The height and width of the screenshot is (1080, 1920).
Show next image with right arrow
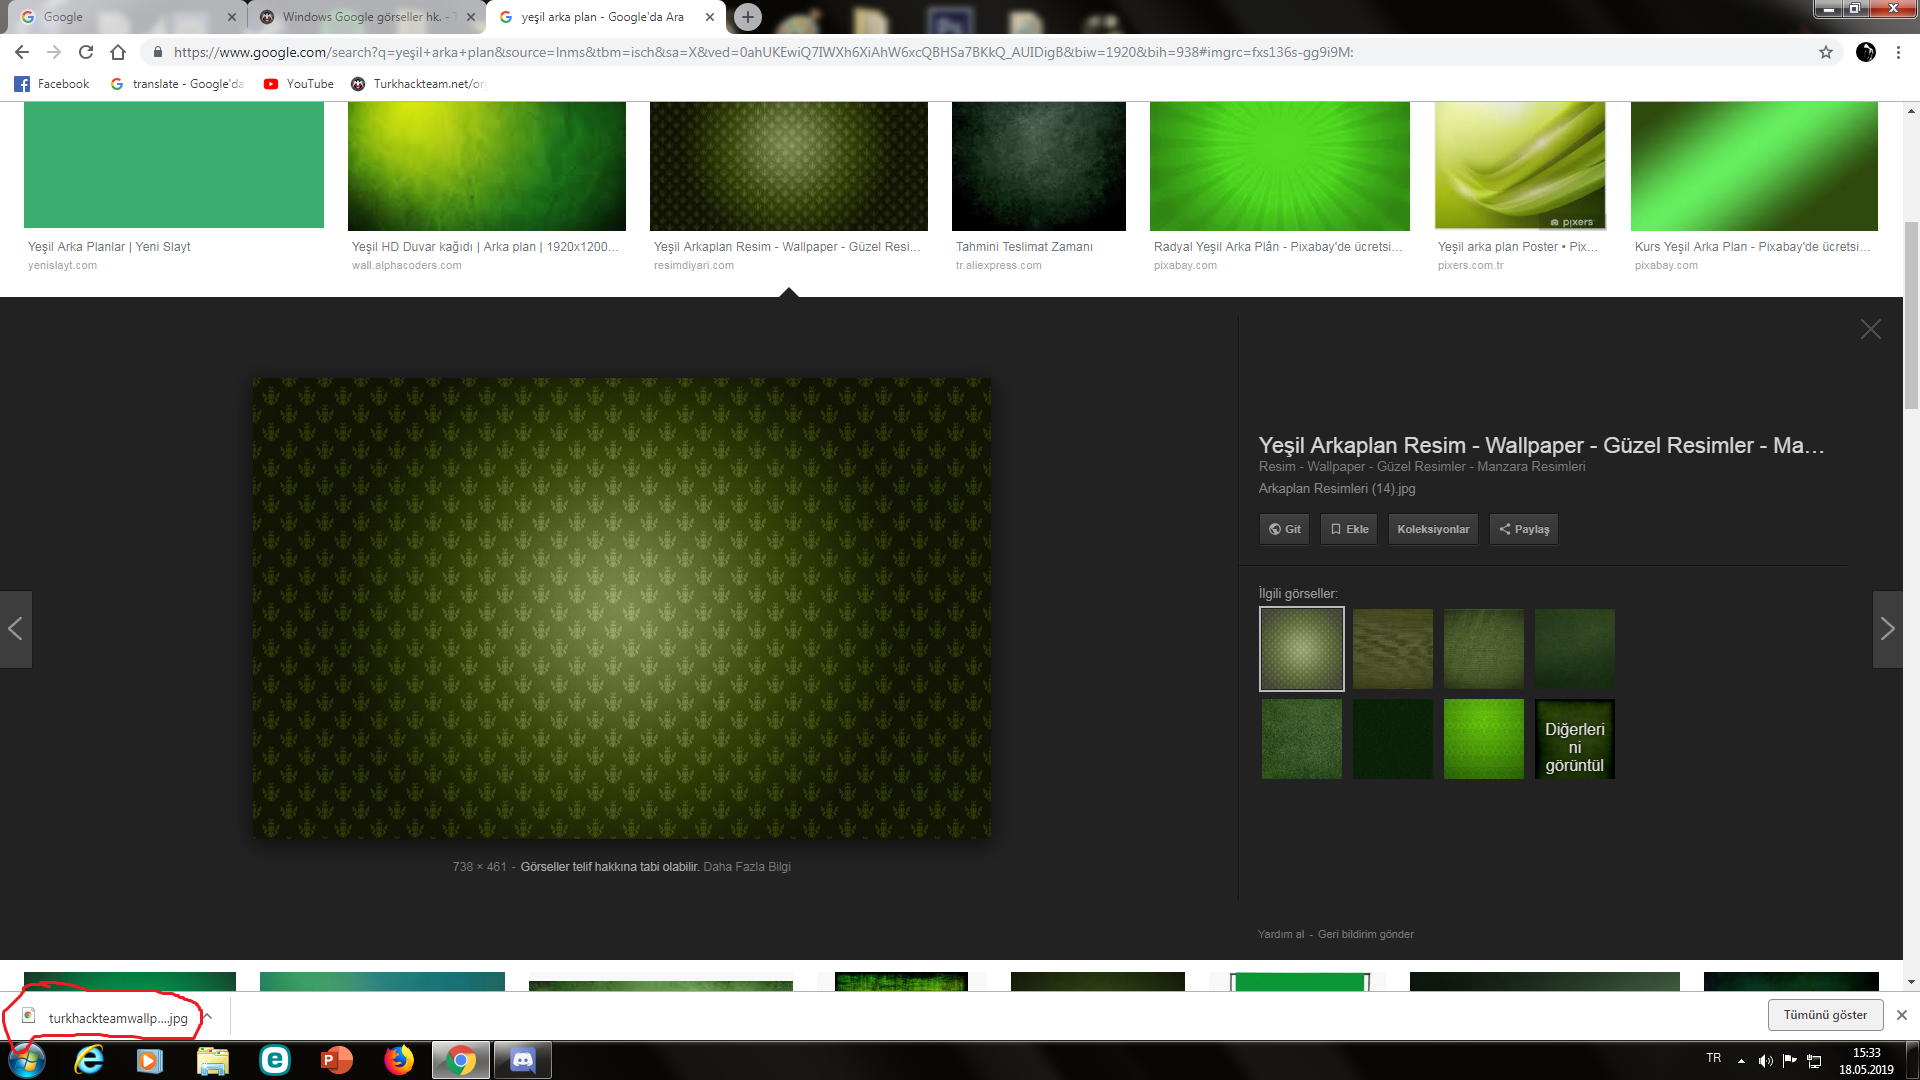[1887, 629]
